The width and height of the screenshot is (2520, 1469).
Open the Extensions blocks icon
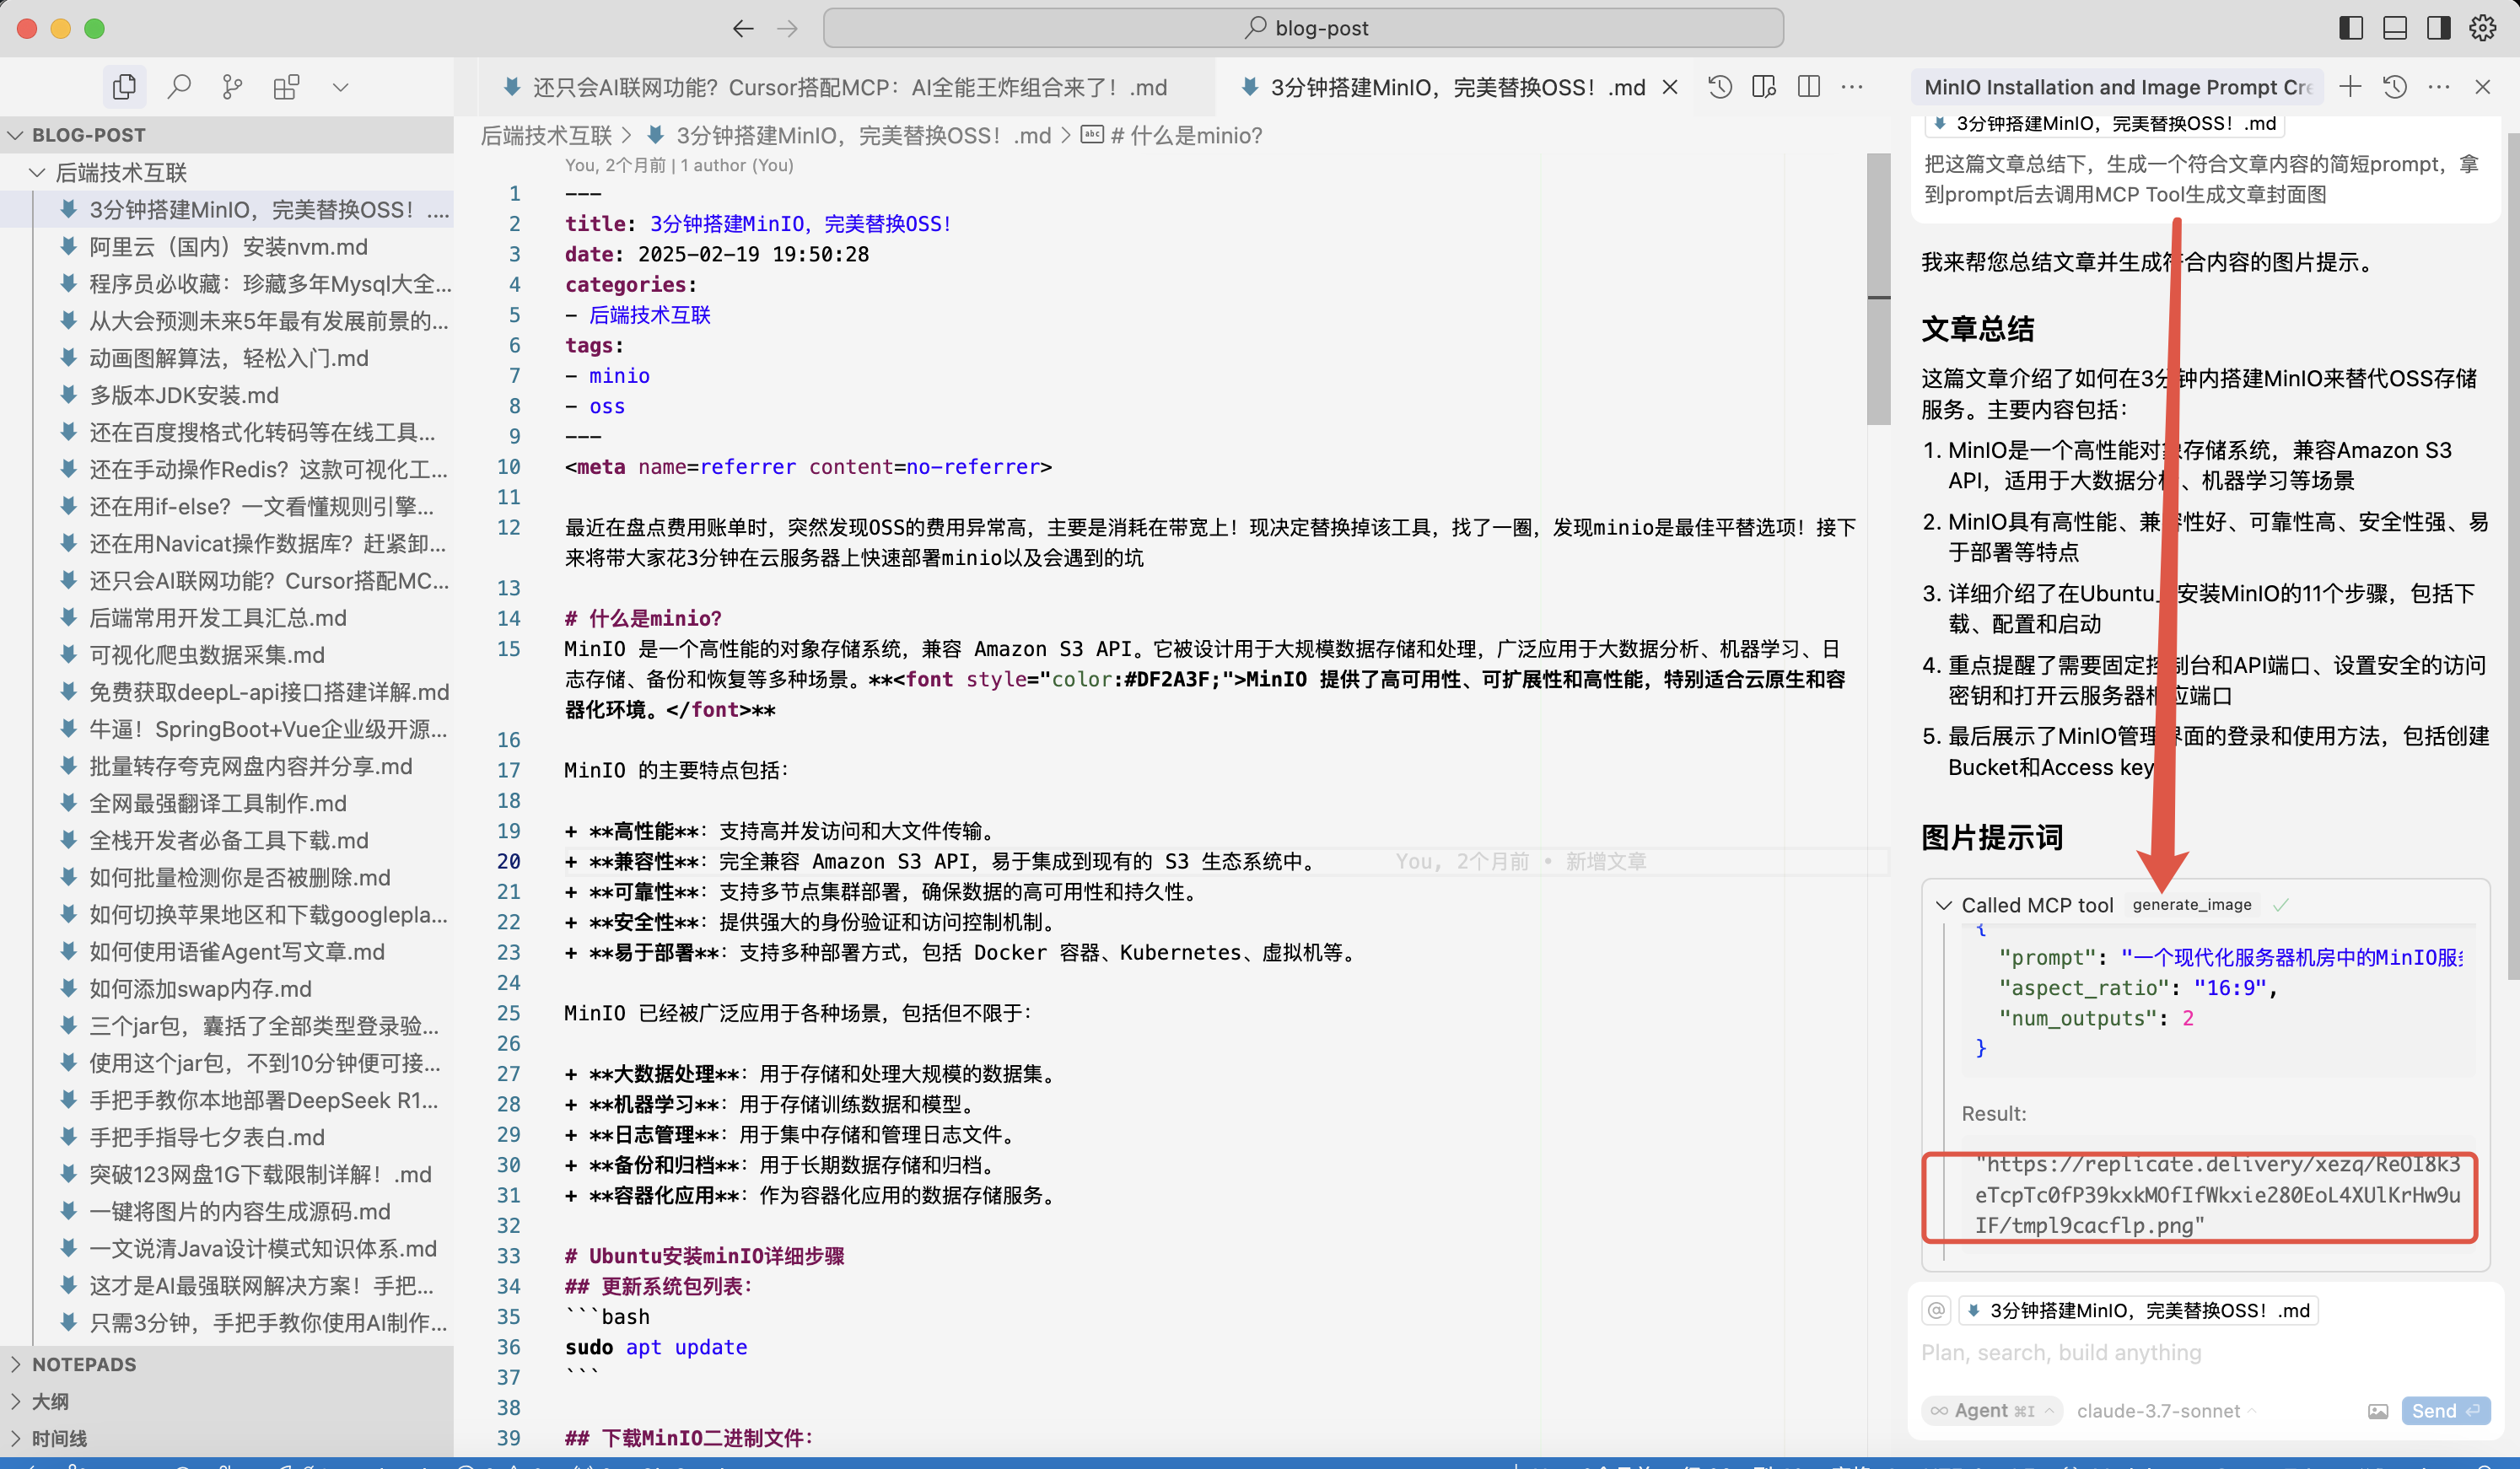pos(286,87)
